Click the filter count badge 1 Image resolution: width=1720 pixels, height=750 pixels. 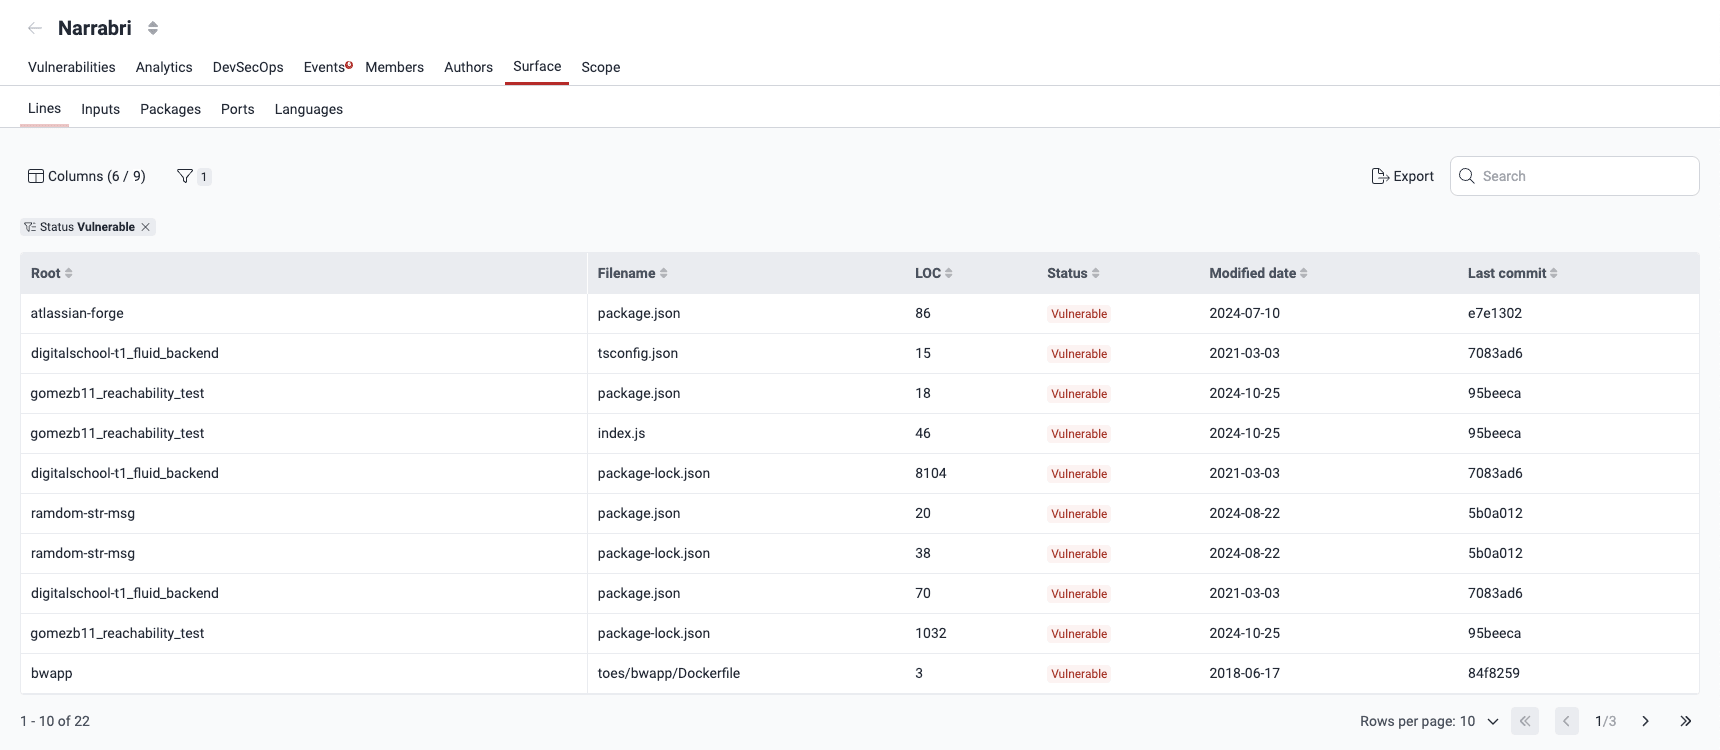click(x=204, y=177)
